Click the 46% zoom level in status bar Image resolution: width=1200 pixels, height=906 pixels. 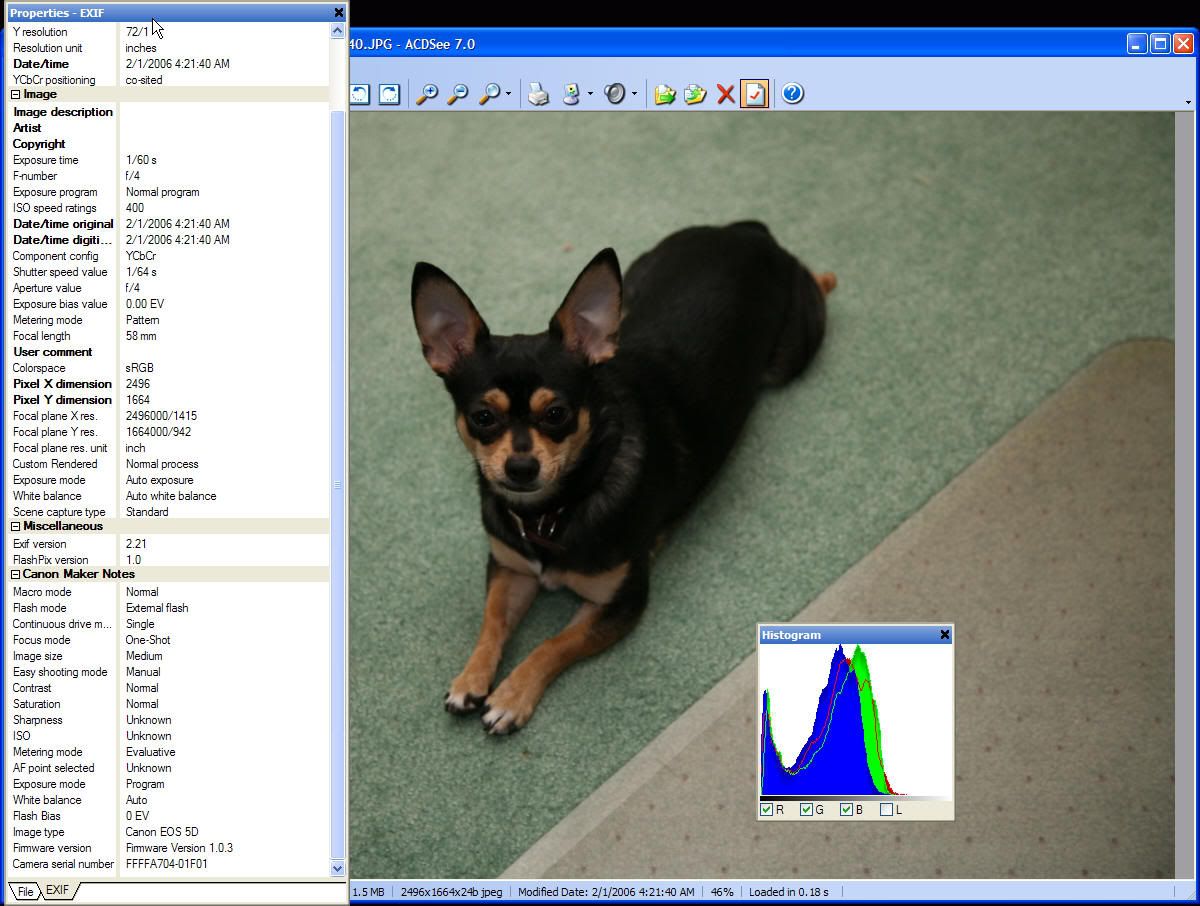coord(722,892)
